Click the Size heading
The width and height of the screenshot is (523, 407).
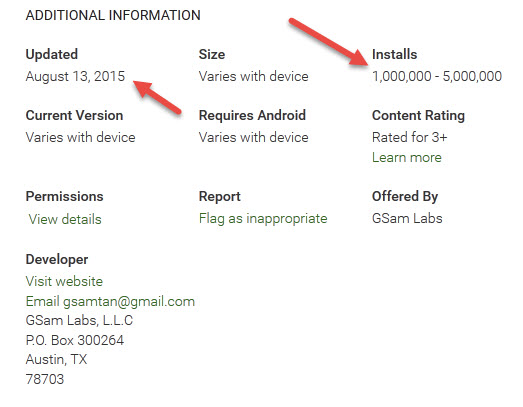(x=212, y=54)
